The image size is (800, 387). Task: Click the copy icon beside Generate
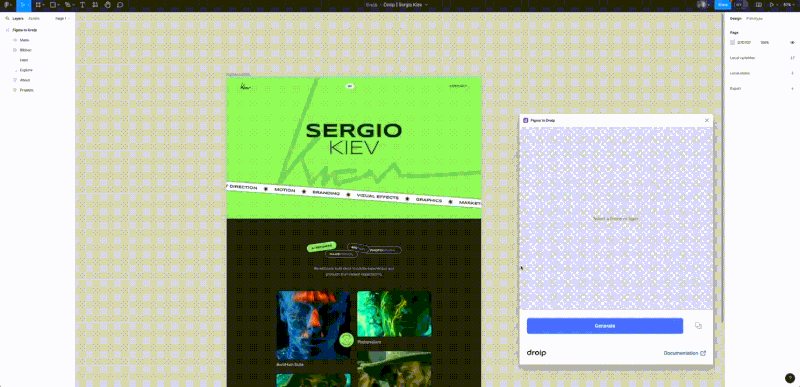[x=698, y=326]
